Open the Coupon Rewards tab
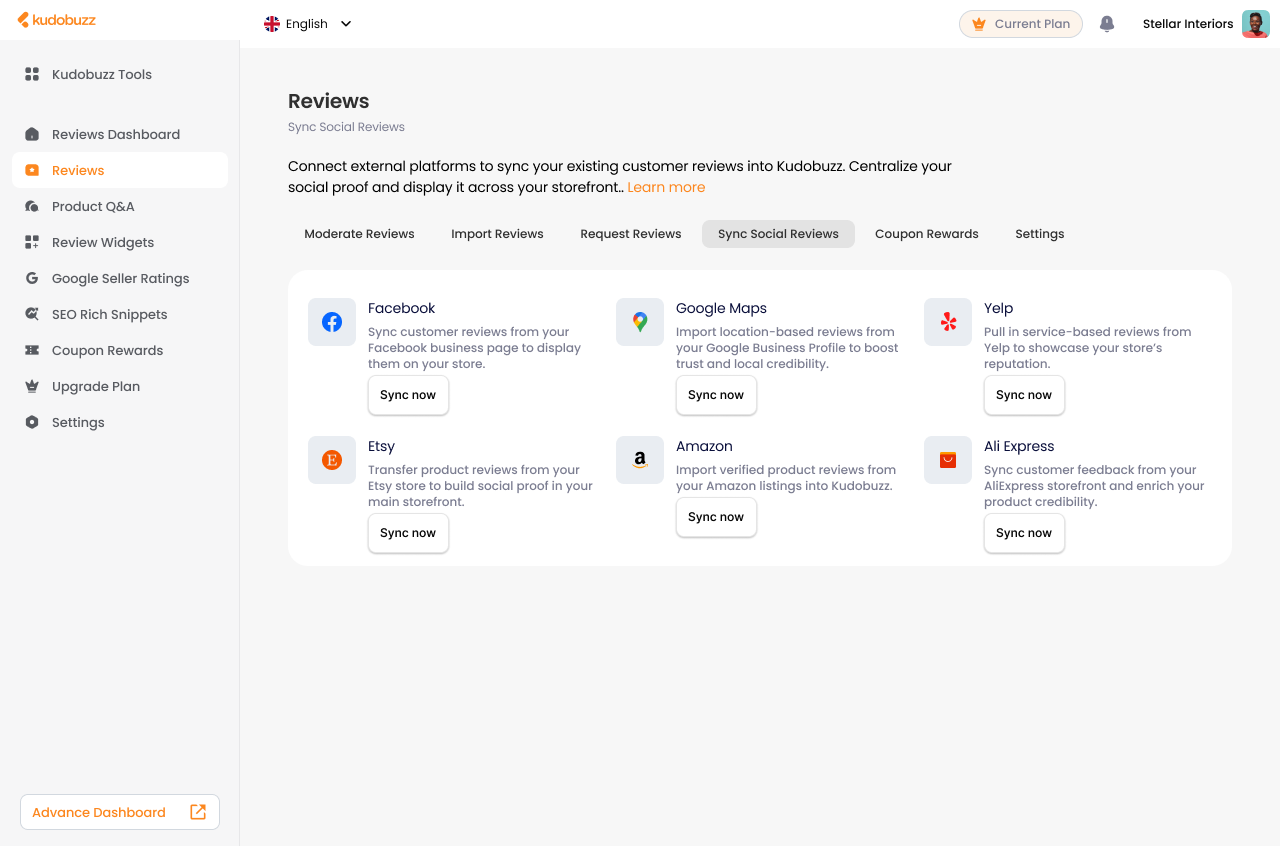Viewport: 1280px width, 846px height. [927, 234]
